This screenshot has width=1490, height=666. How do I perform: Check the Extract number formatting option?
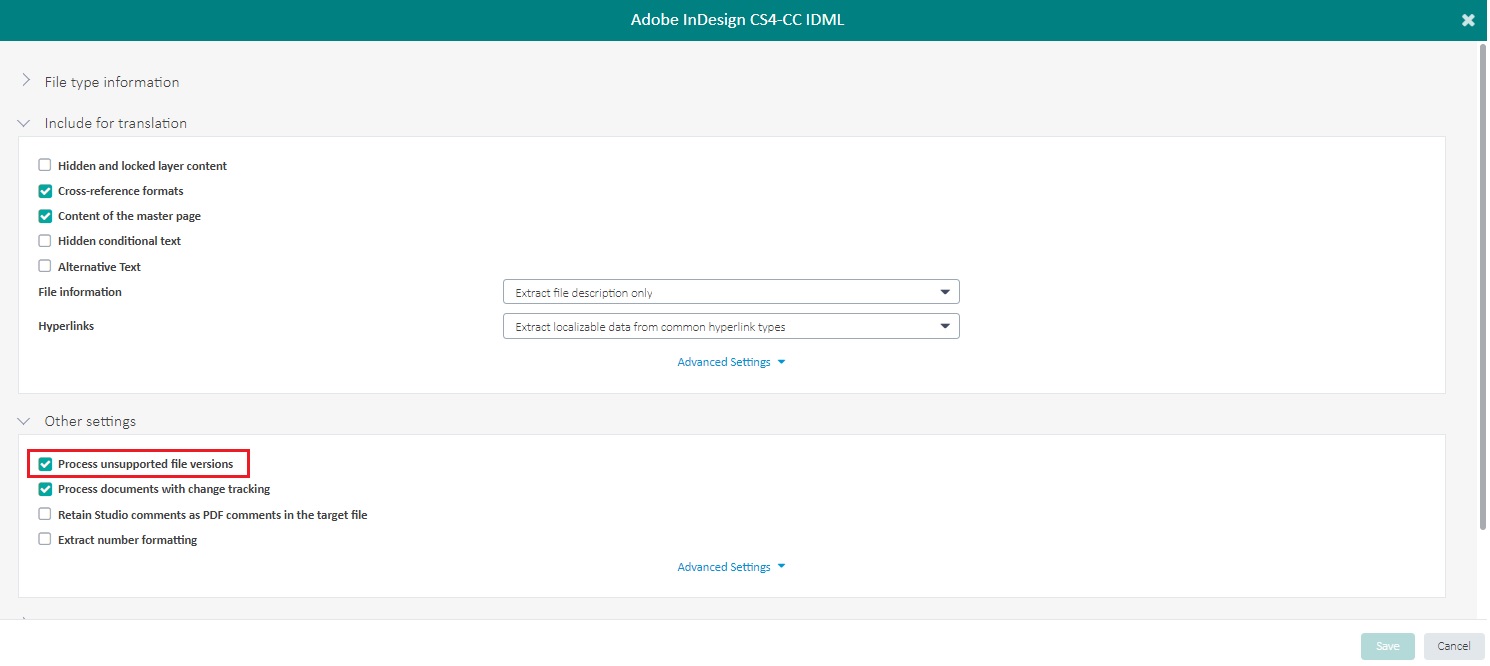pos(45,539)
